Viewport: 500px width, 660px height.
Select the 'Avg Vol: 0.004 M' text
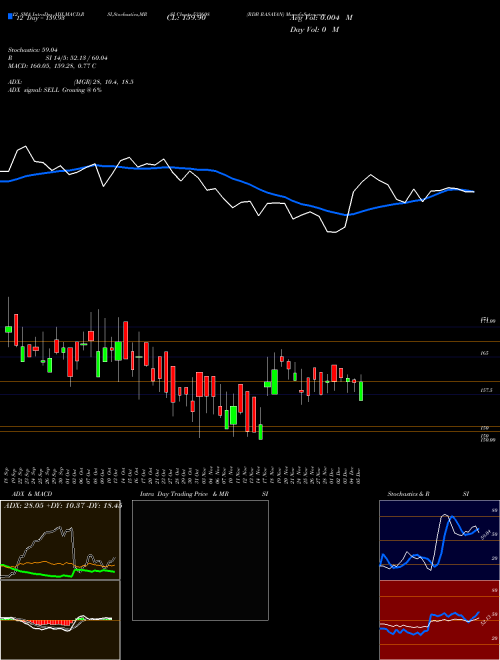(321, 18)
